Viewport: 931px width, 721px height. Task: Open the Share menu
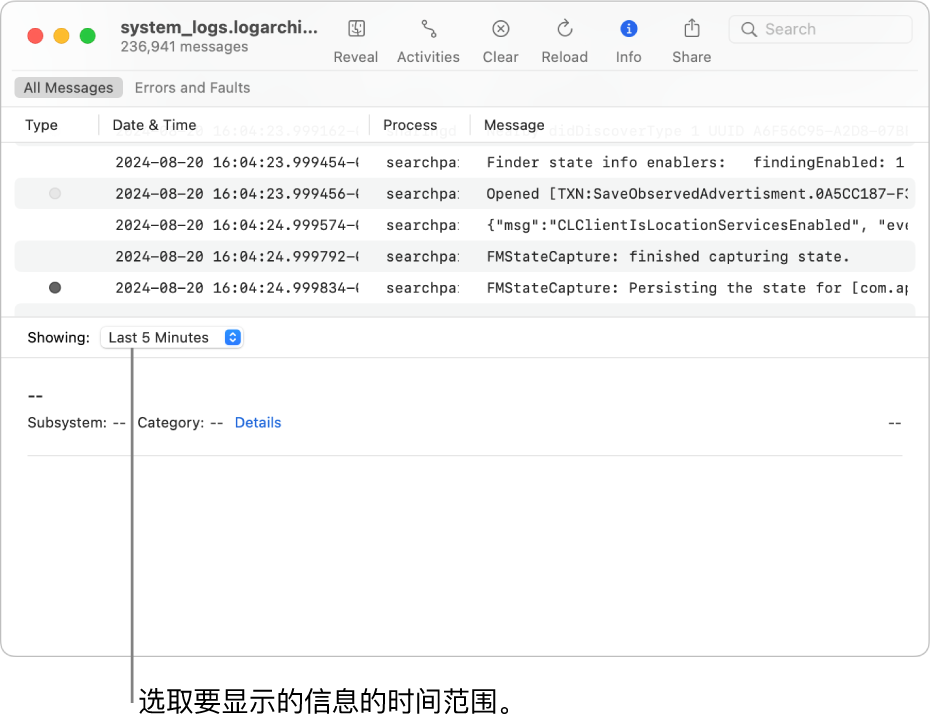coord(692,29)
